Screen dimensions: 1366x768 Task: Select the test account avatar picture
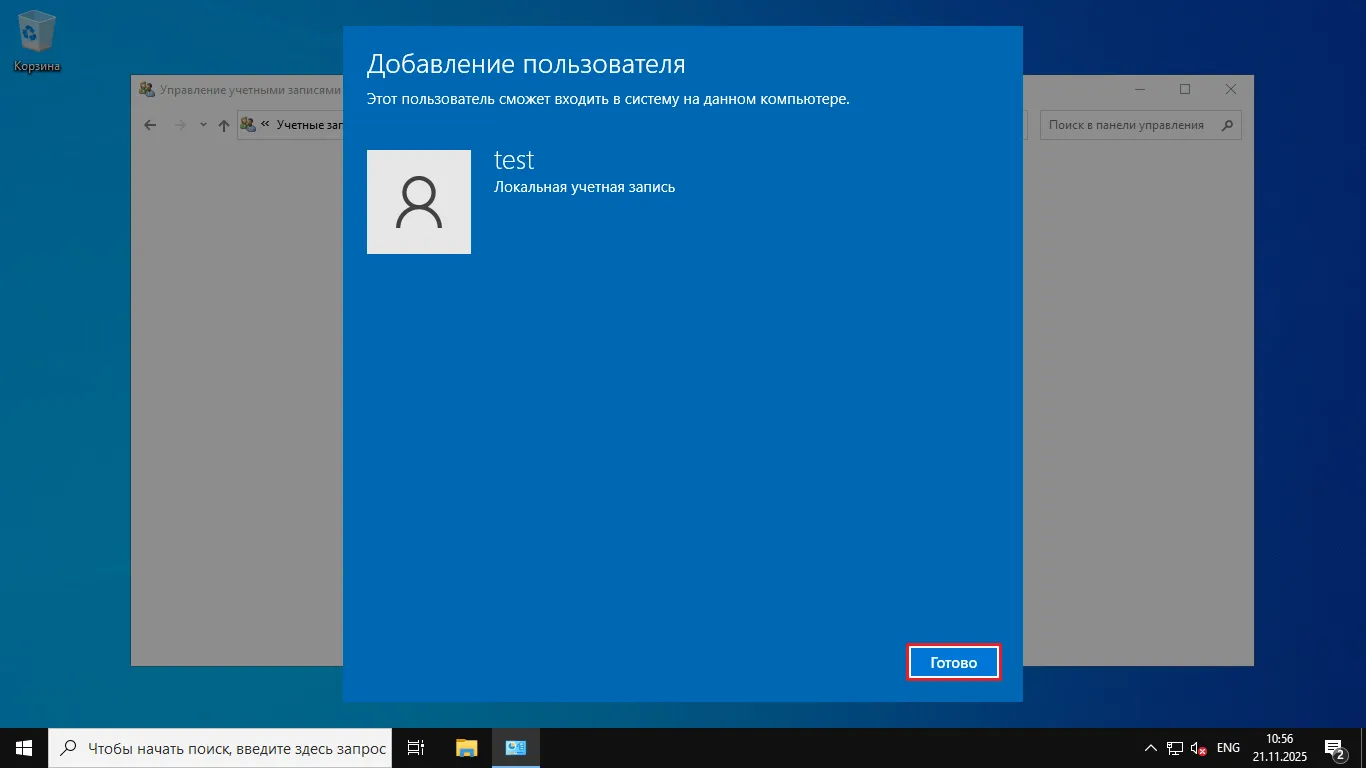pos(419,201)
